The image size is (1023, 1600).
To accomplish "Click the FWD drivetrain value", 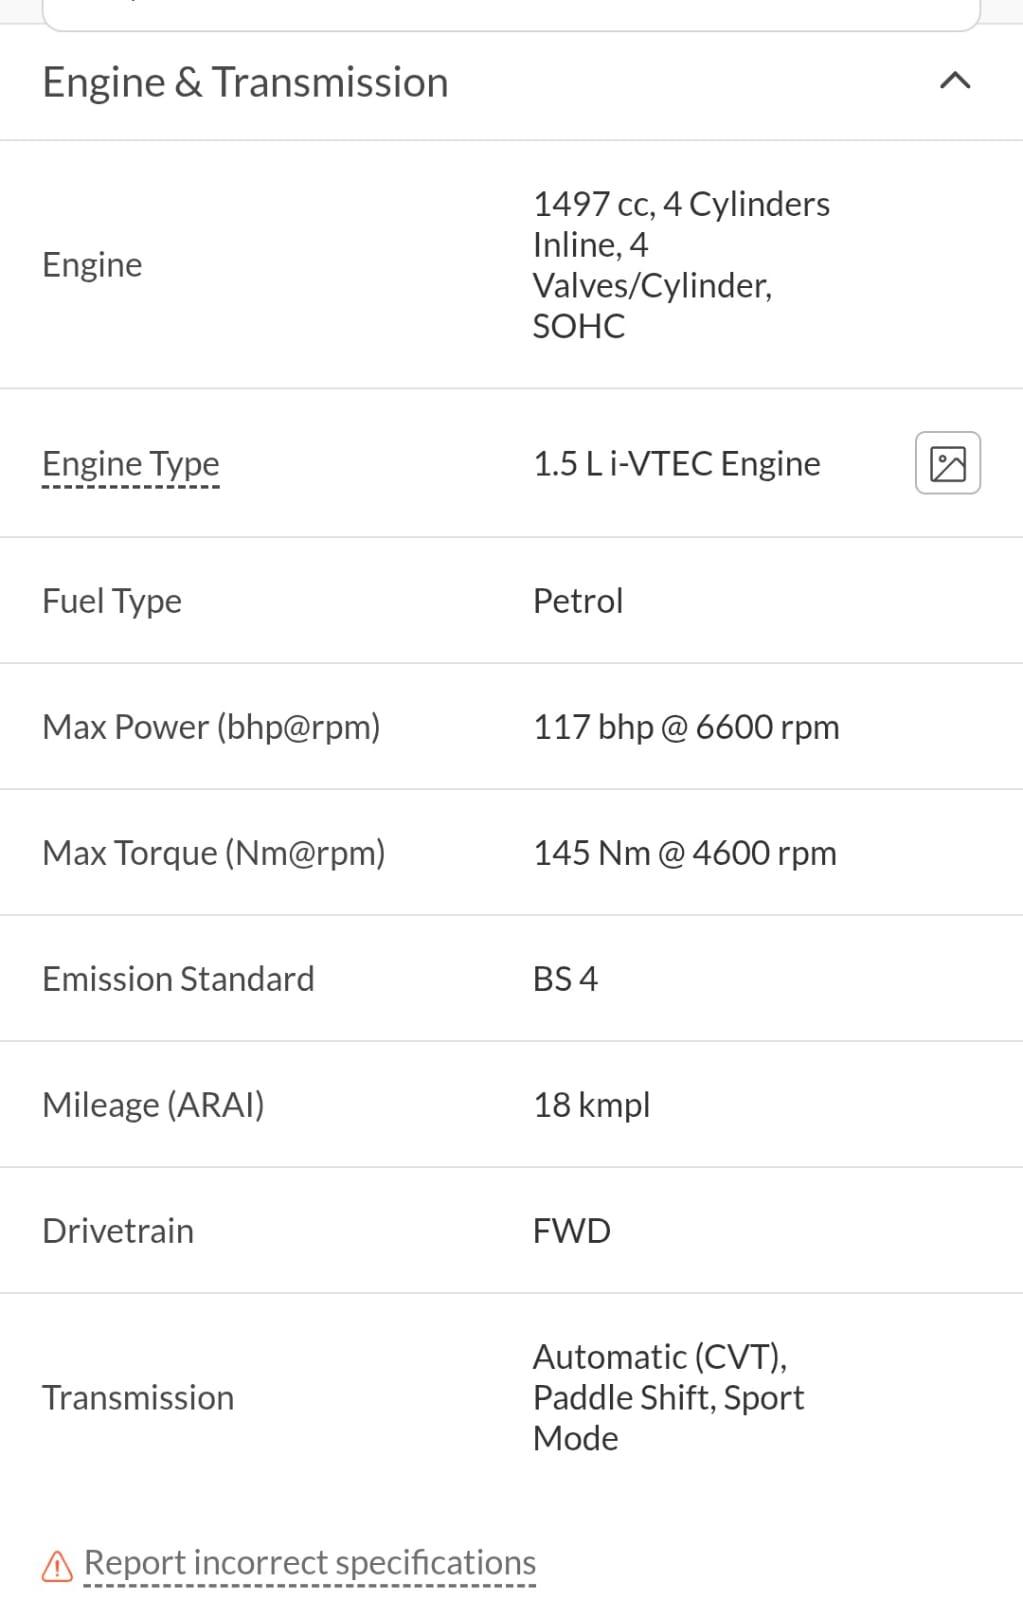I will 572,1230.
